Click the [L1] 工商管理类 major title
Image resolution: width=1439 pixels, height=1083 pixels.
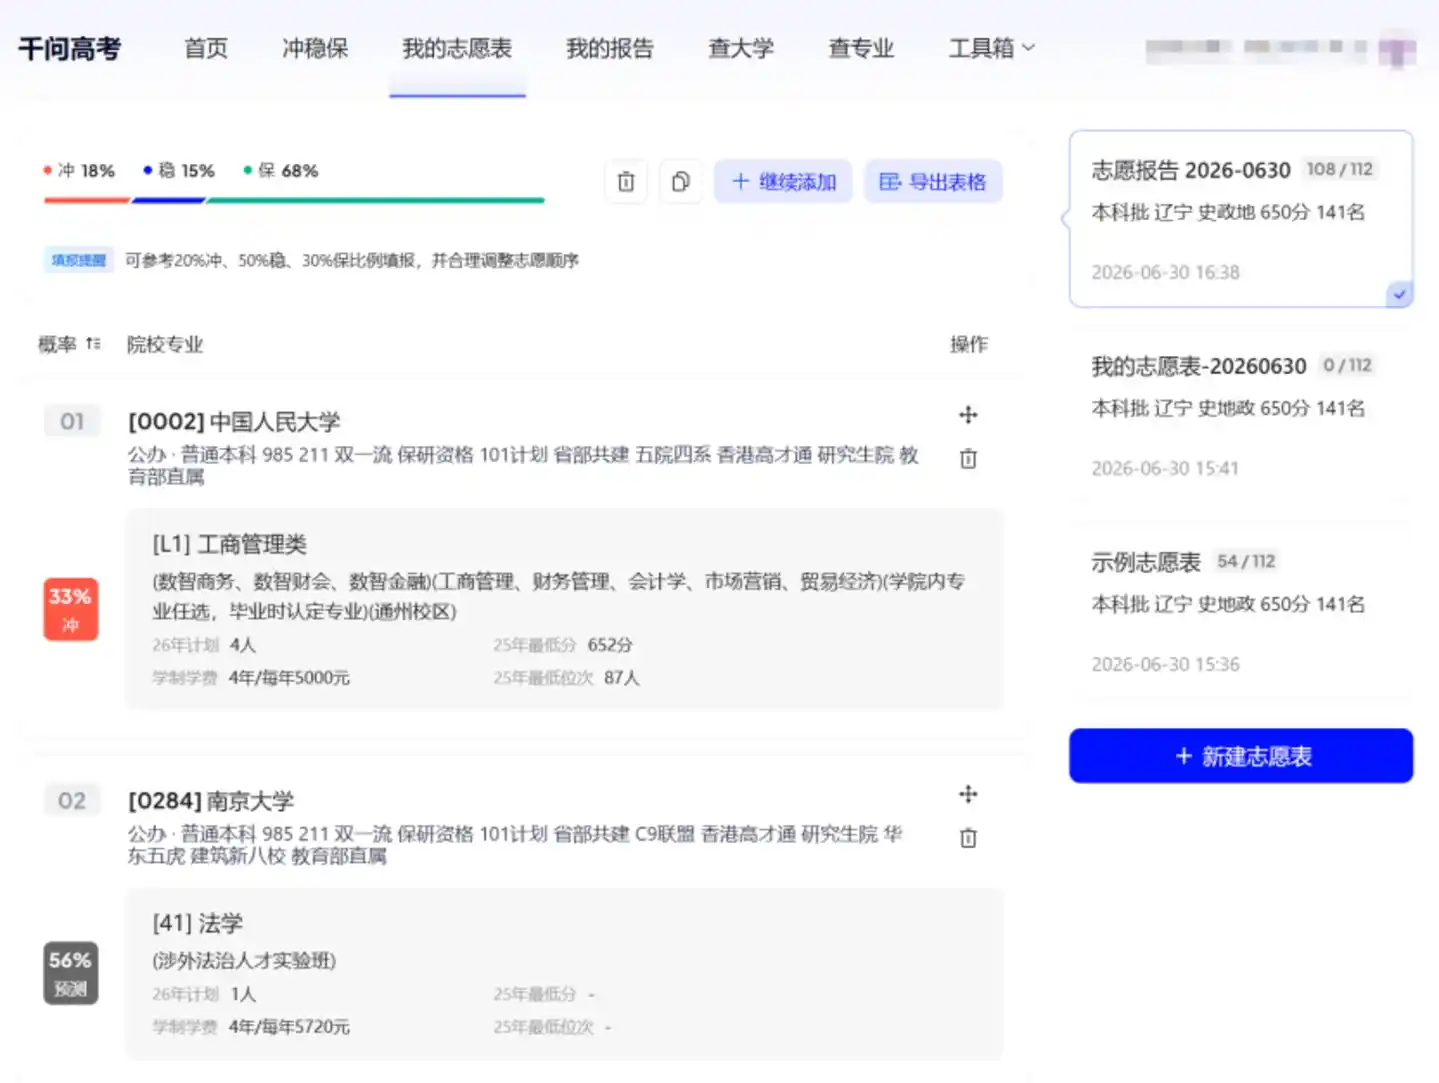point(229,544)
